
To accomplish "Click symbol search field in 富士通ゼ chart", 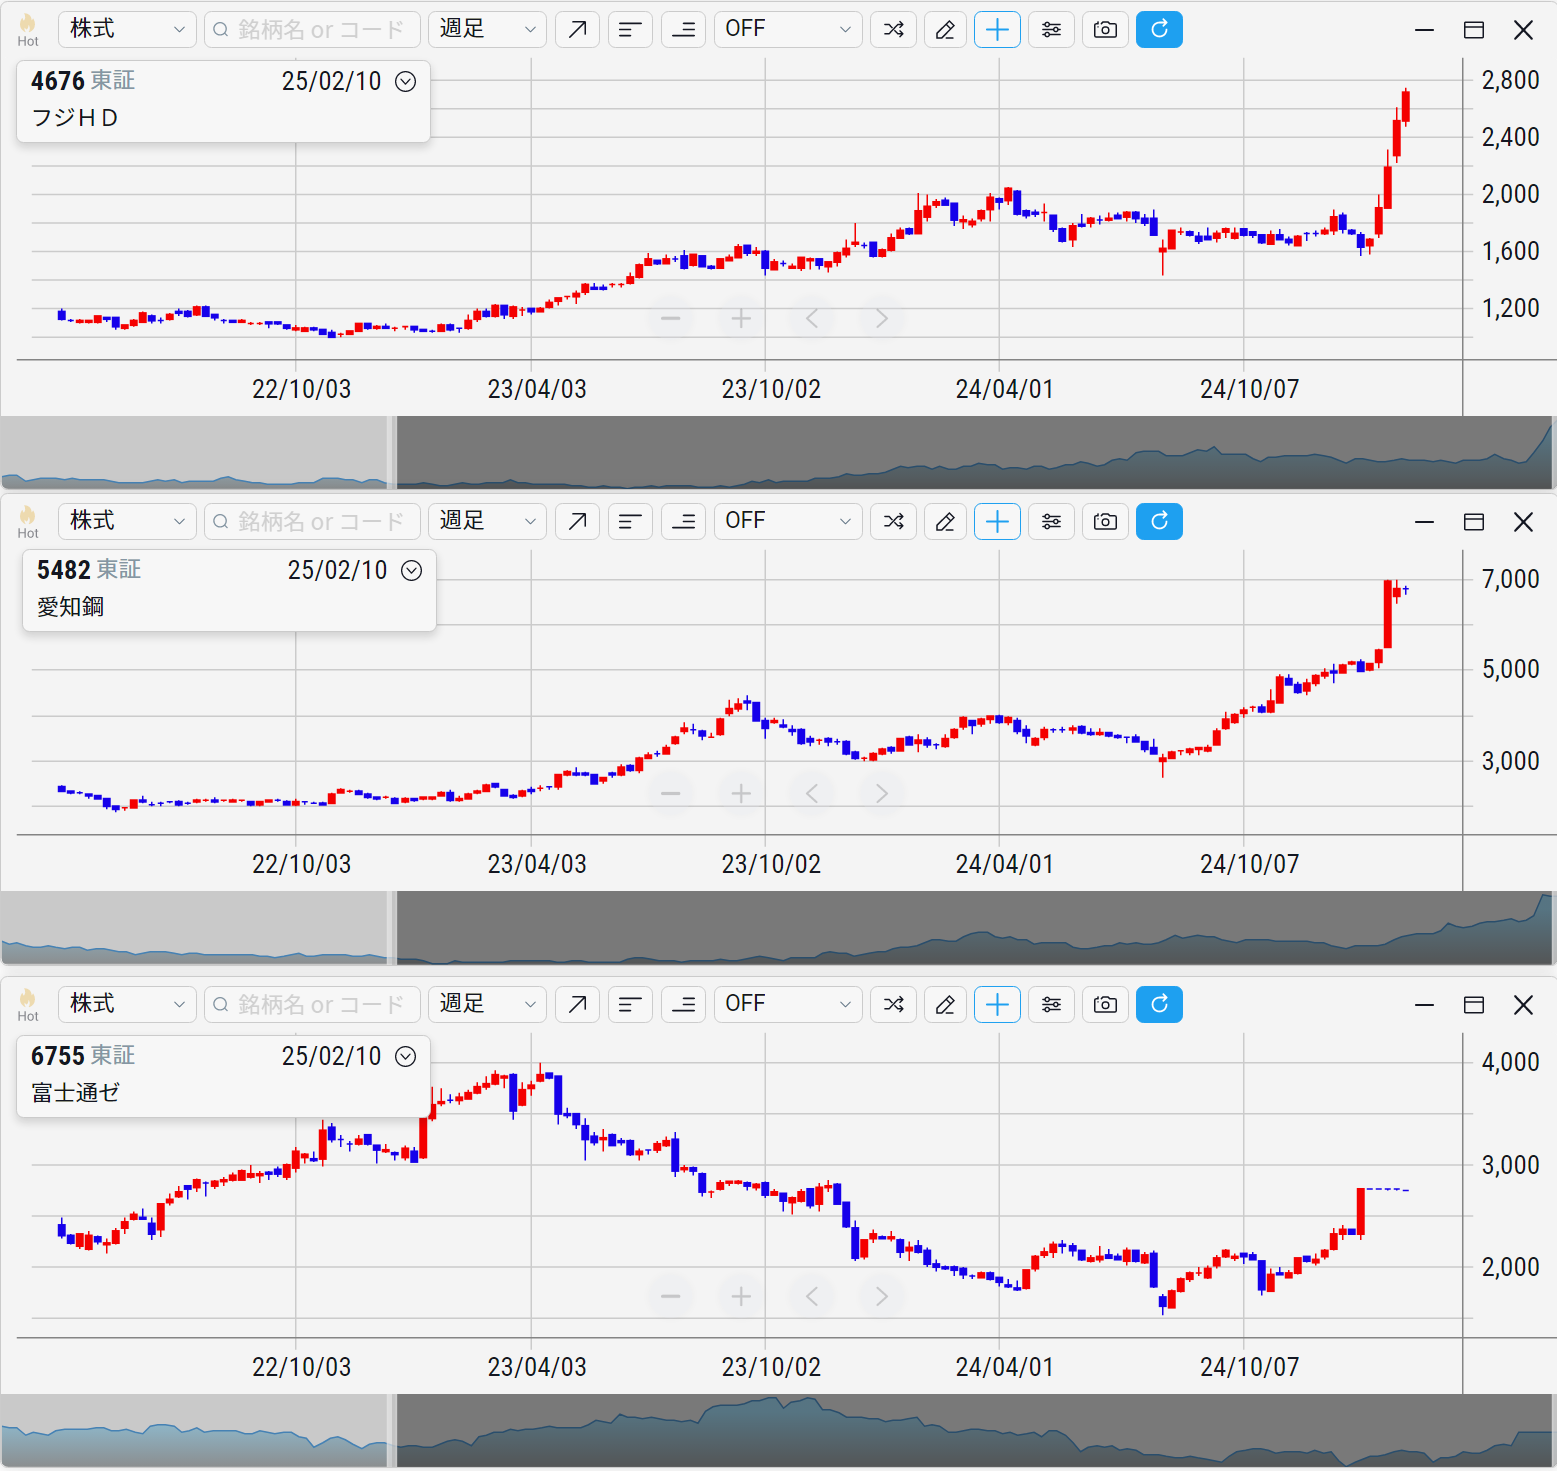I will pyautogui.click(x=312, y=1004).
